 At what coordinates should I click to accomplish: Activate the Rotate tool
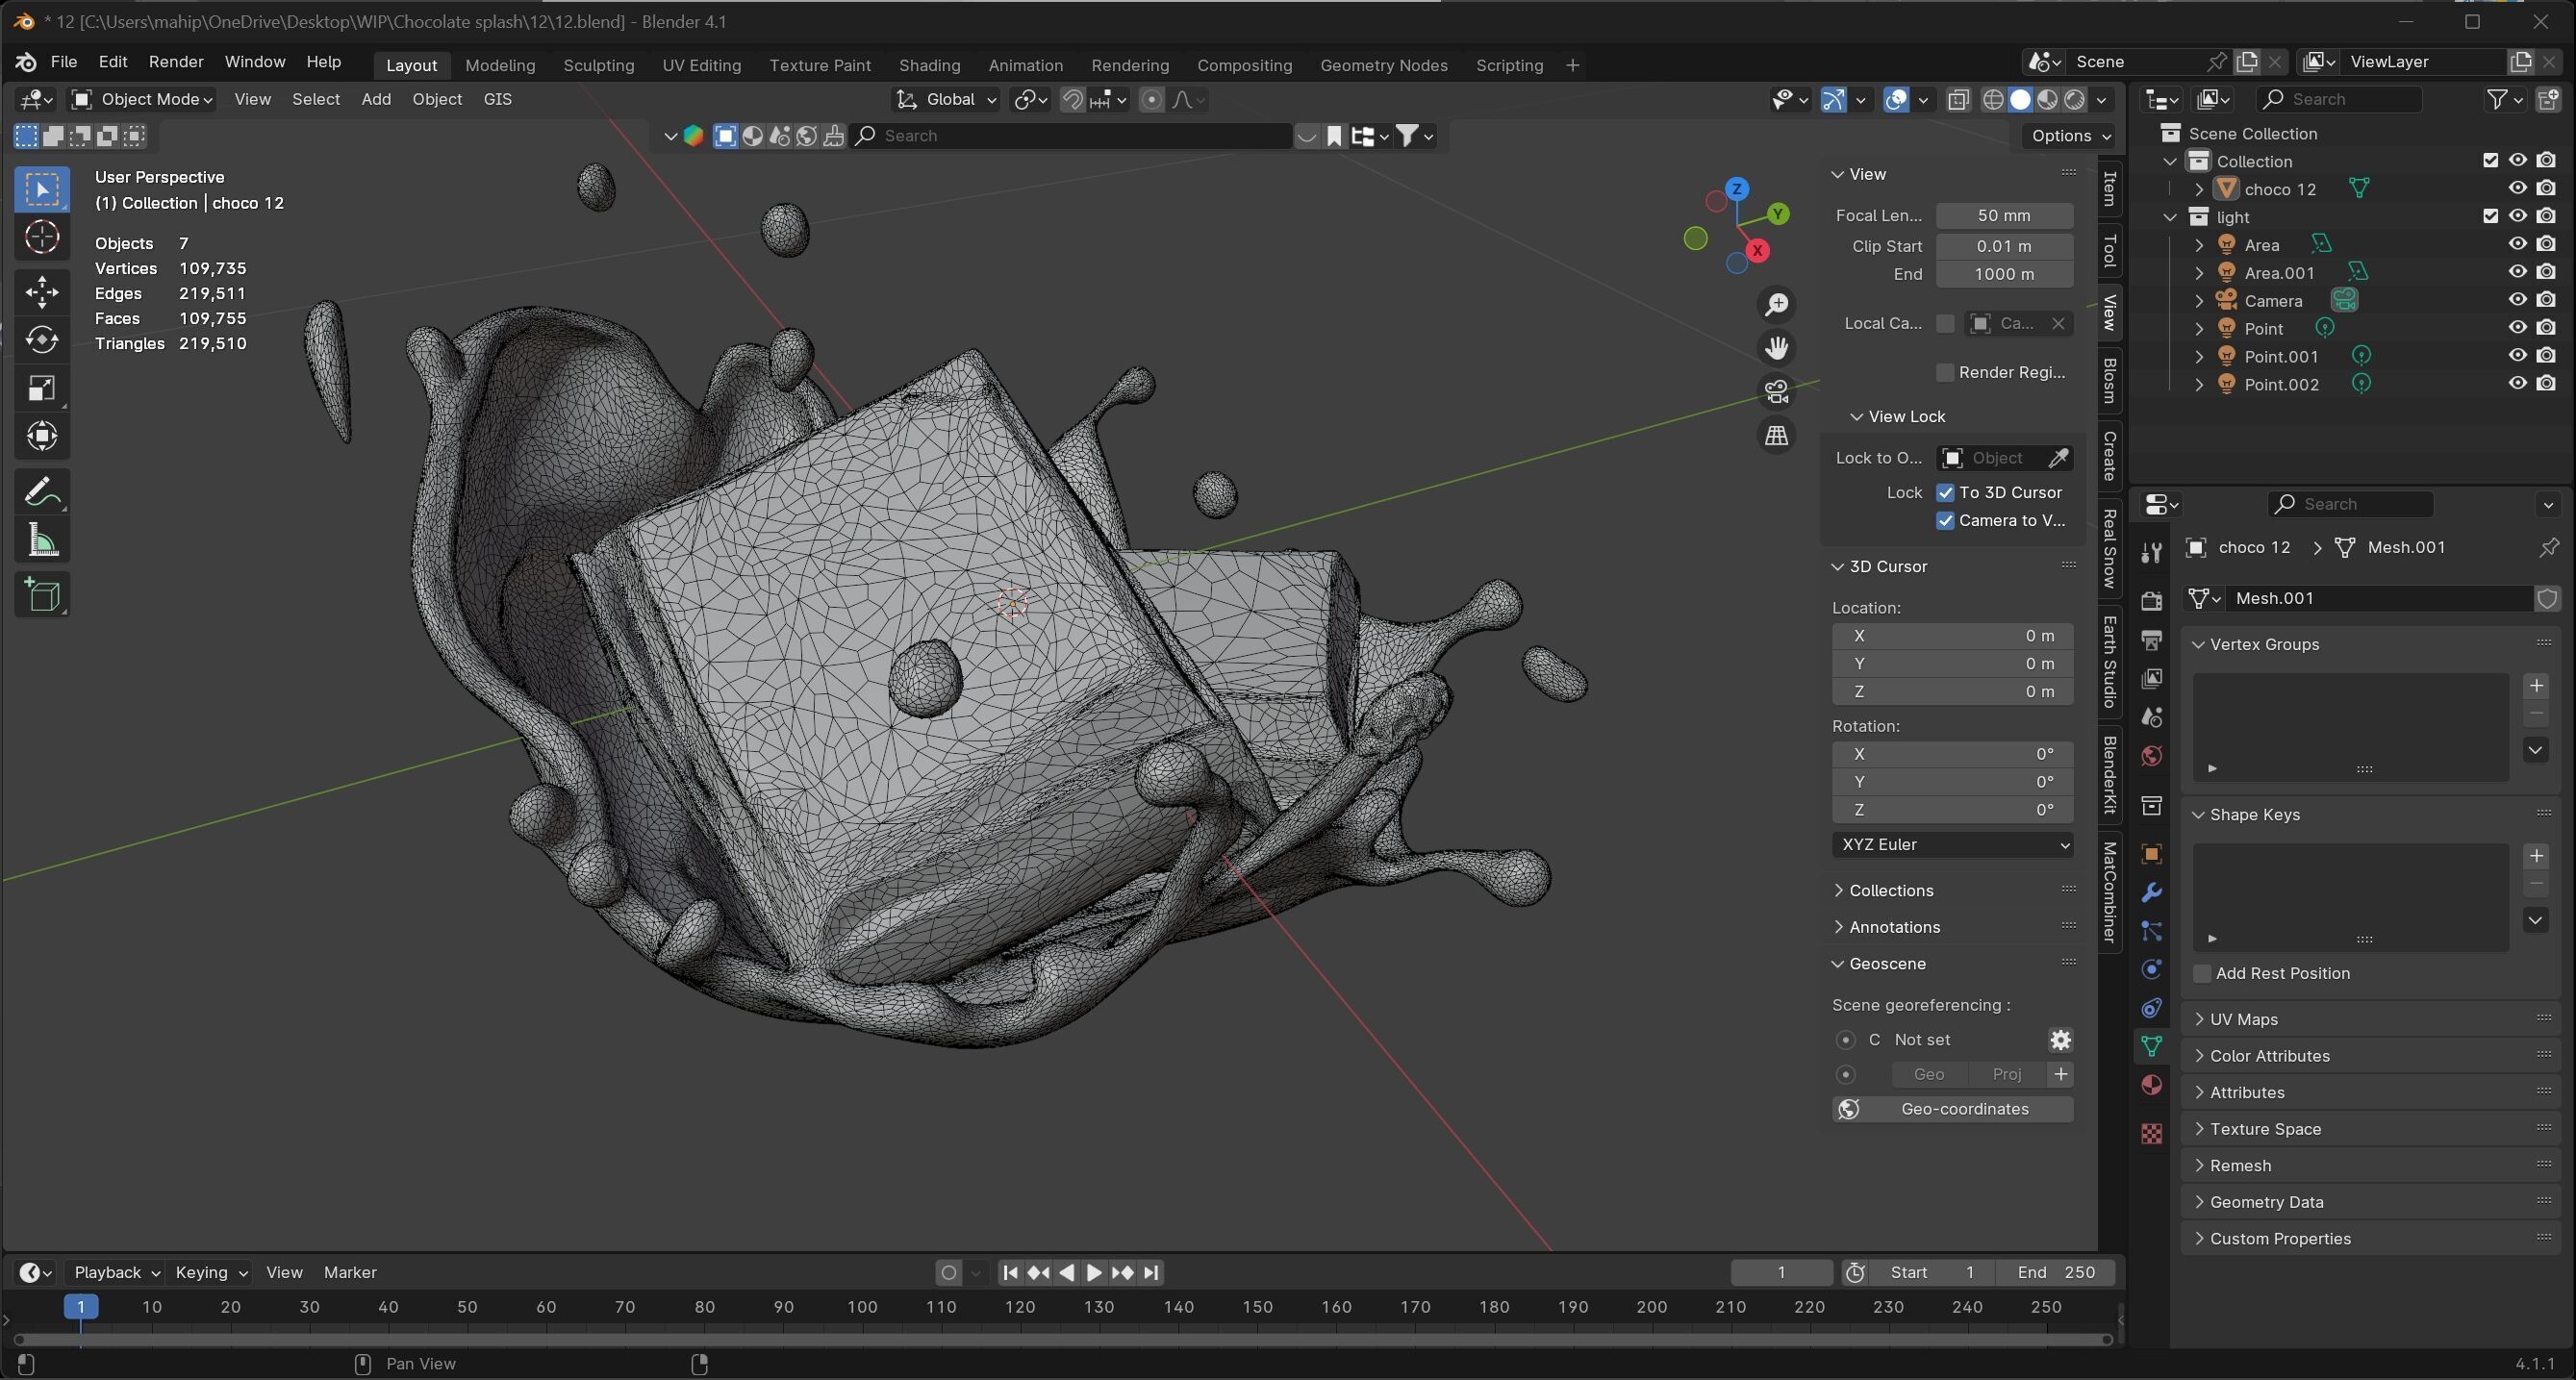pos(42,340)
